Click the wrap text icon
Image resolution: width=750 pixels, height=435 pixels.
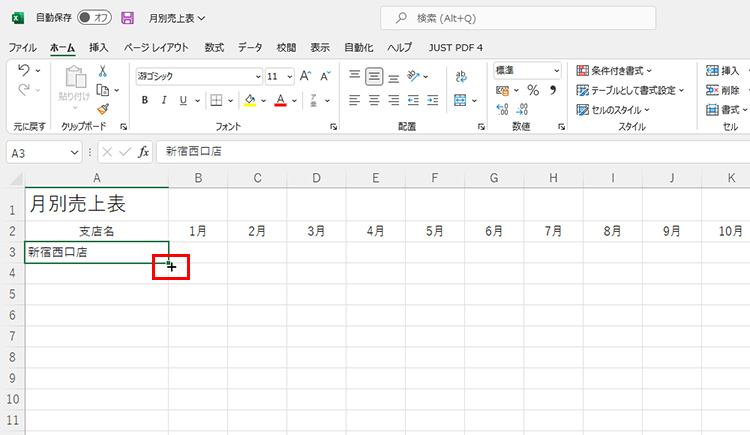(461, 76)
